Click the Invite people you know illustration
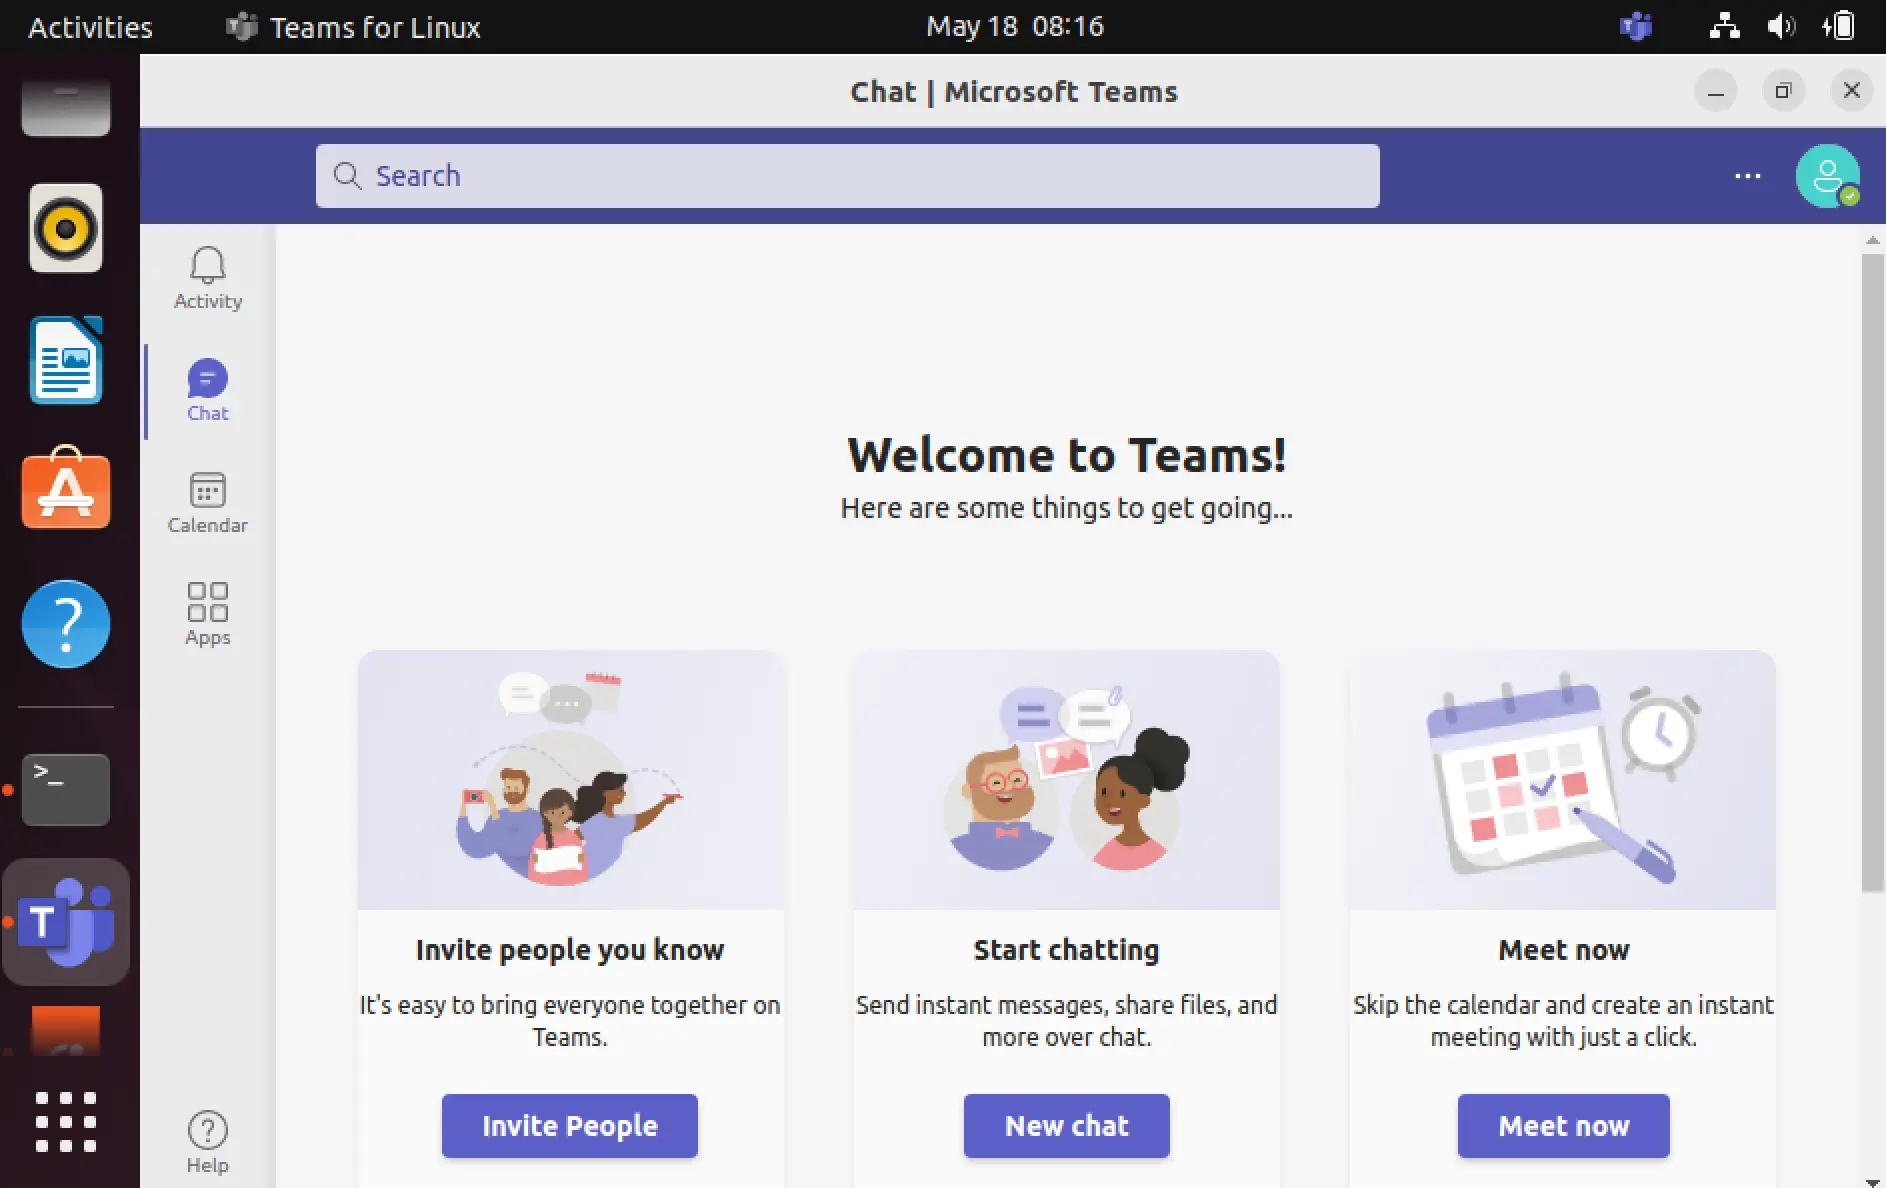This screenshot has height=1188, width=1886. click(x=571, y=780)
